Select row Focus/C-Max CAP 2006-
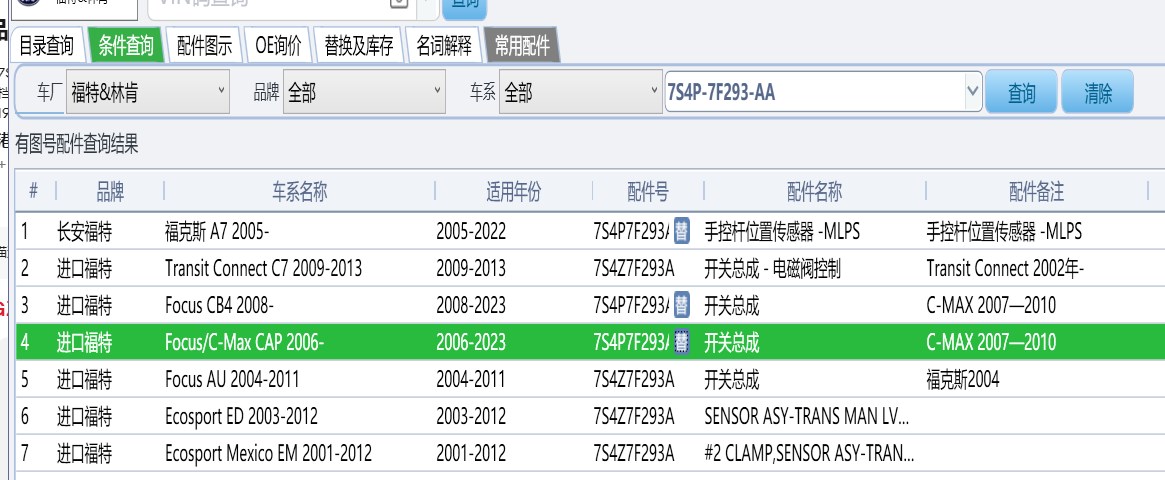 click(x=590, y=342)
